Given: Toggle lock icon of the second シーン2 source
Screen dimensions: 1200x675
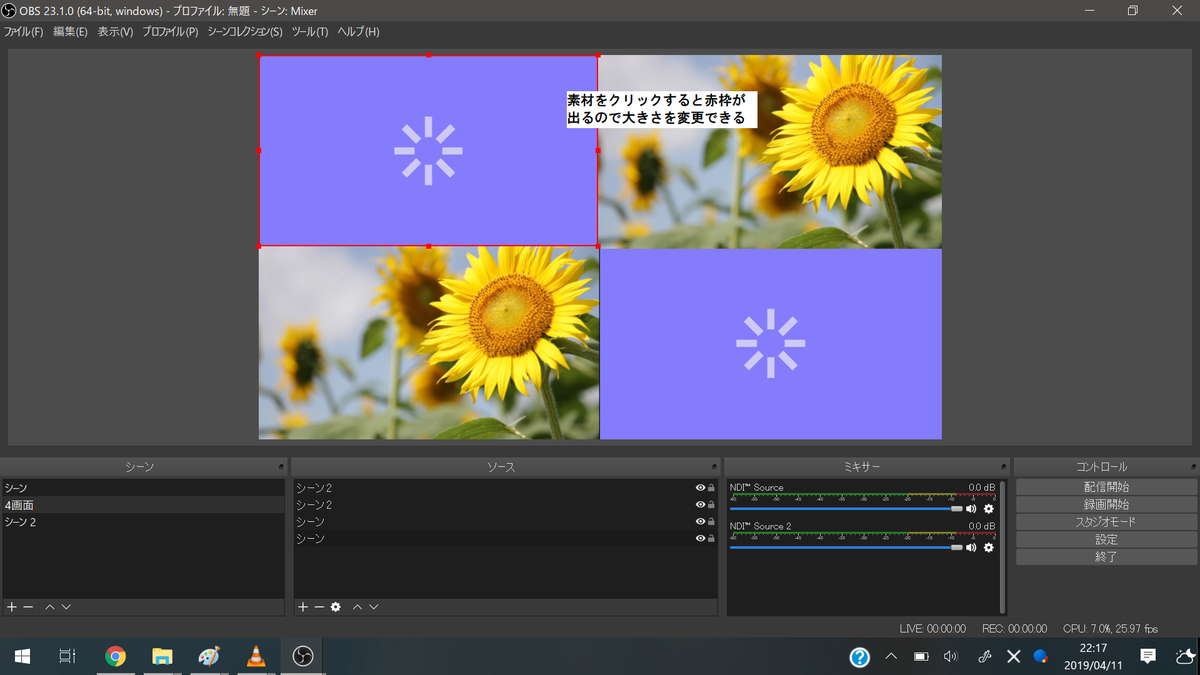Looking at the screenshot, I should tap(711, 505).
